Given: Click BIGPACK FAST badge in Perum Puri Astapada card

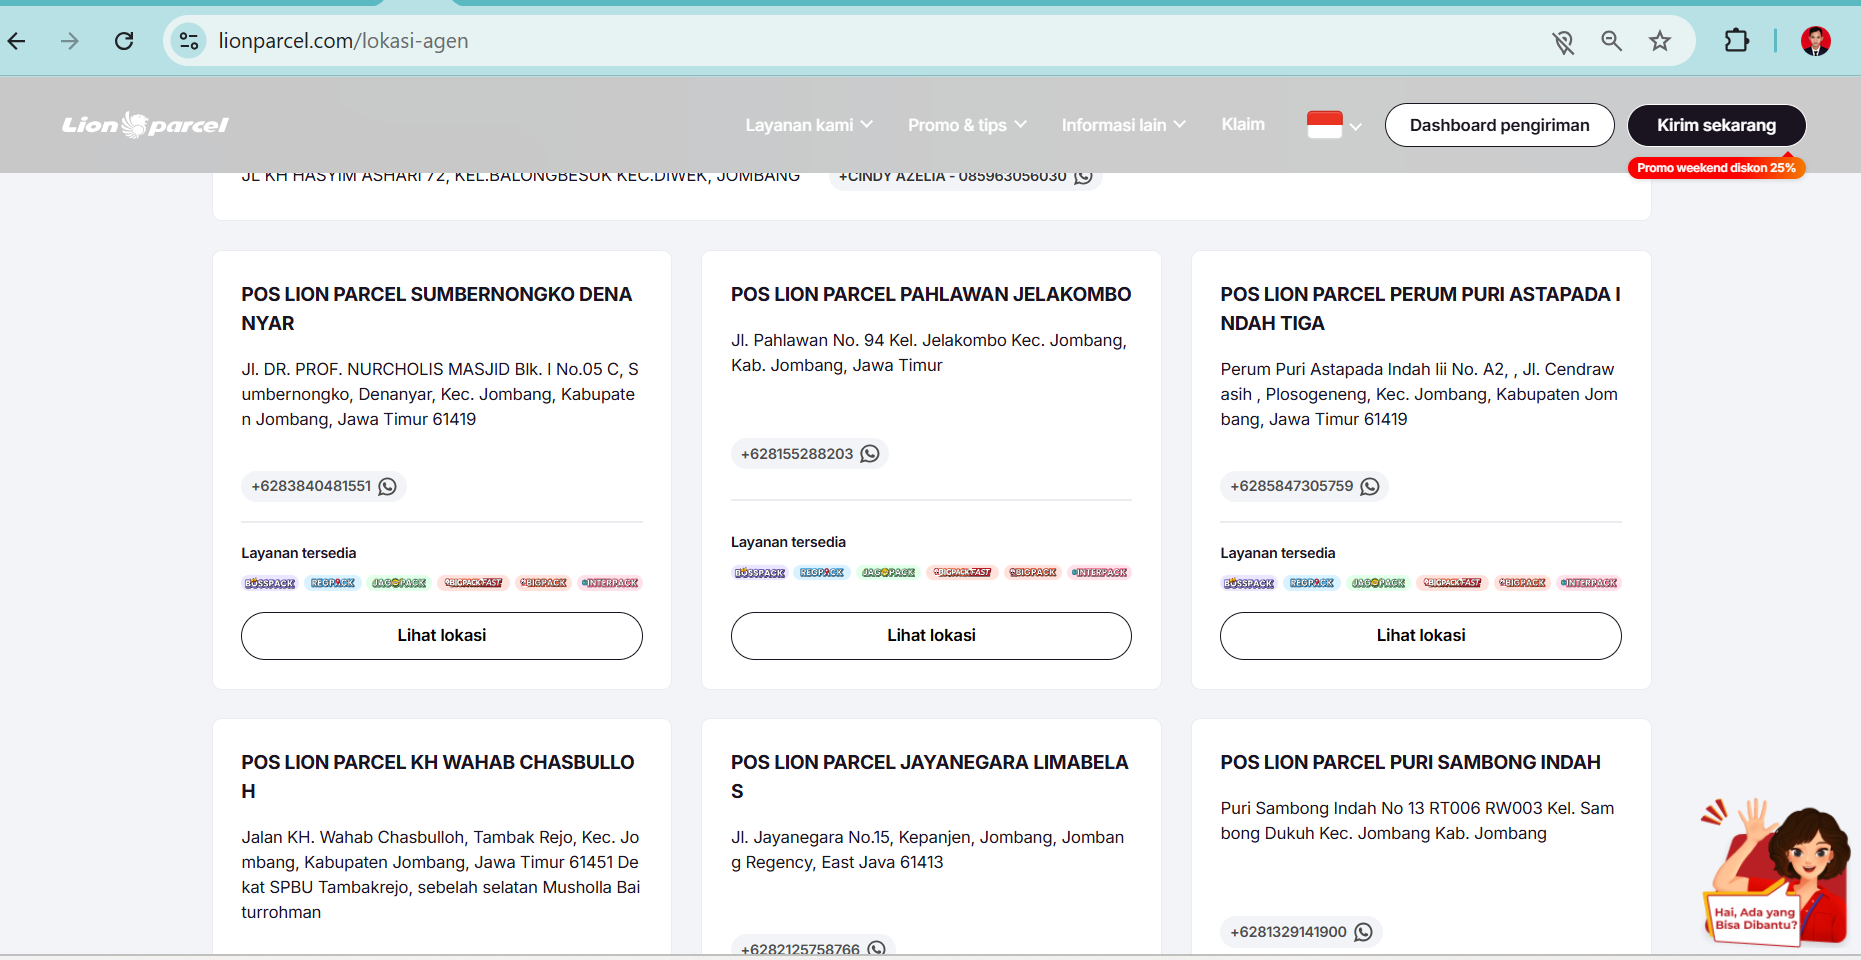Looking at the screenshot, I should pos(1453,583).
